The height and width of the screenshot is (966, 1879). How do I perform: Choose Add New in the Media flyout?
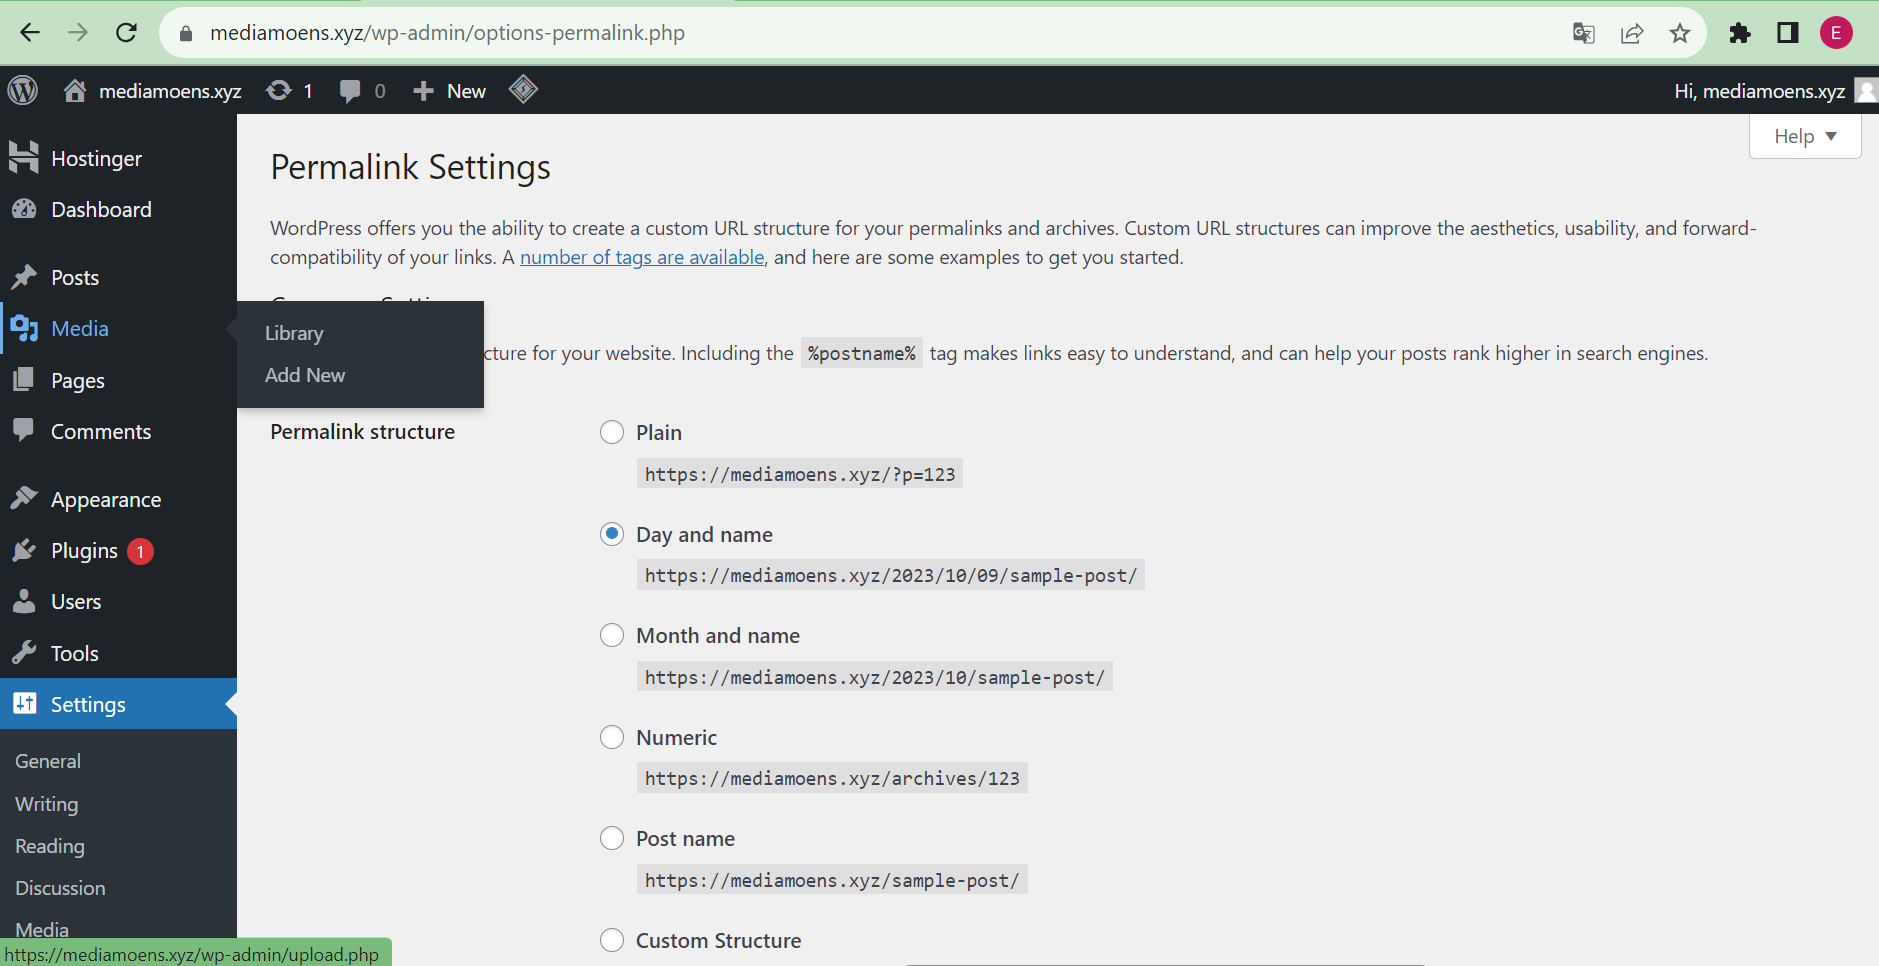(x=305, y=375)
